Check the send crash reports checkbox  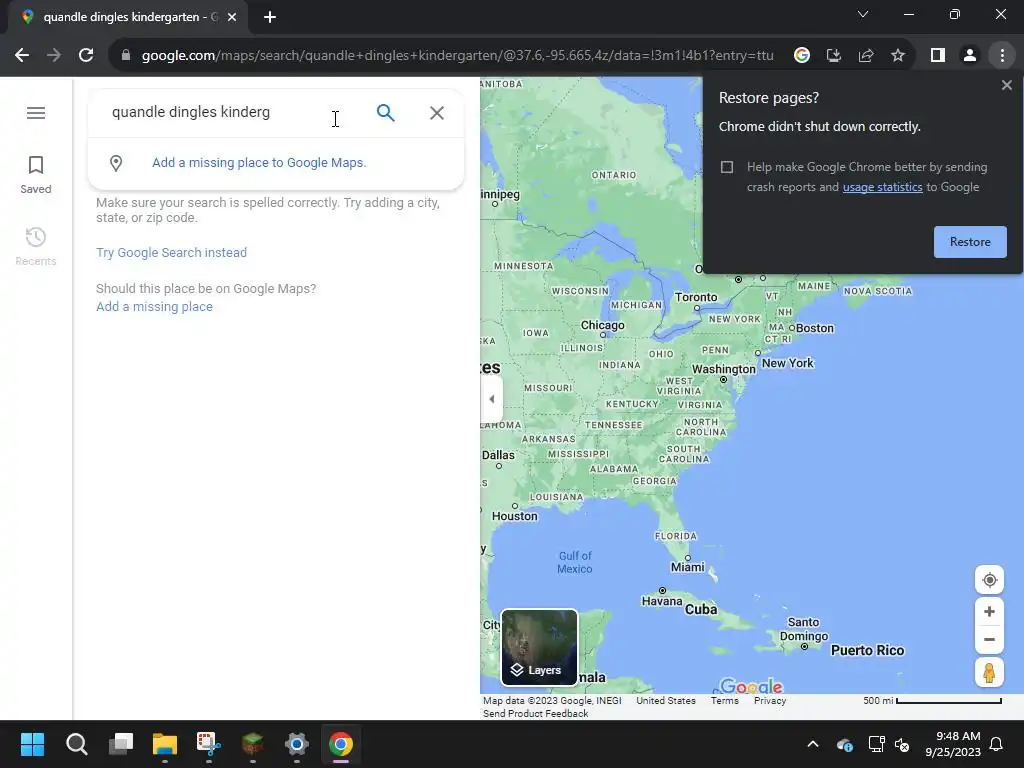tap(727, 167)
